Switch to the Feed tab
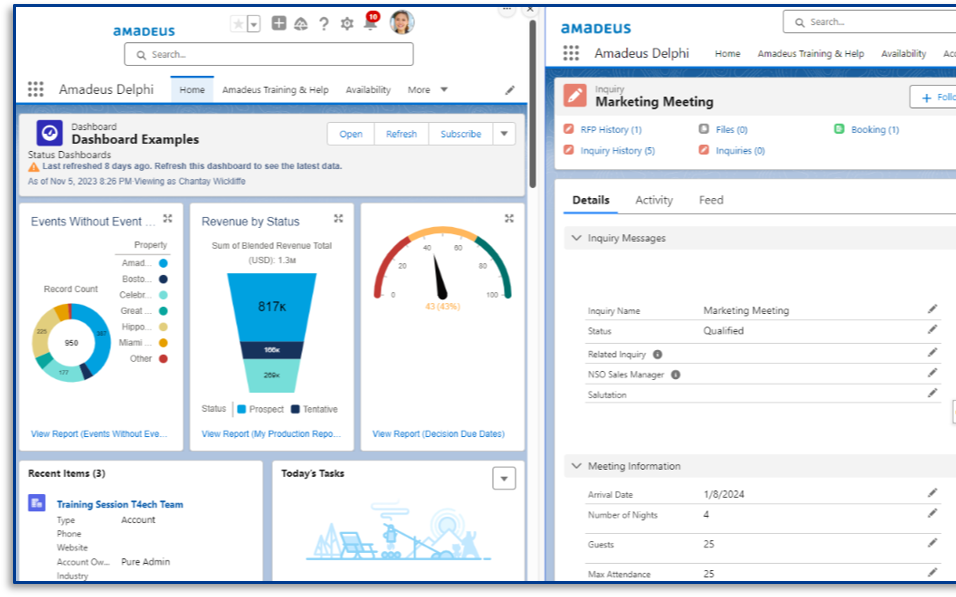This screenshot has width=956, height=597. [711, 200]
